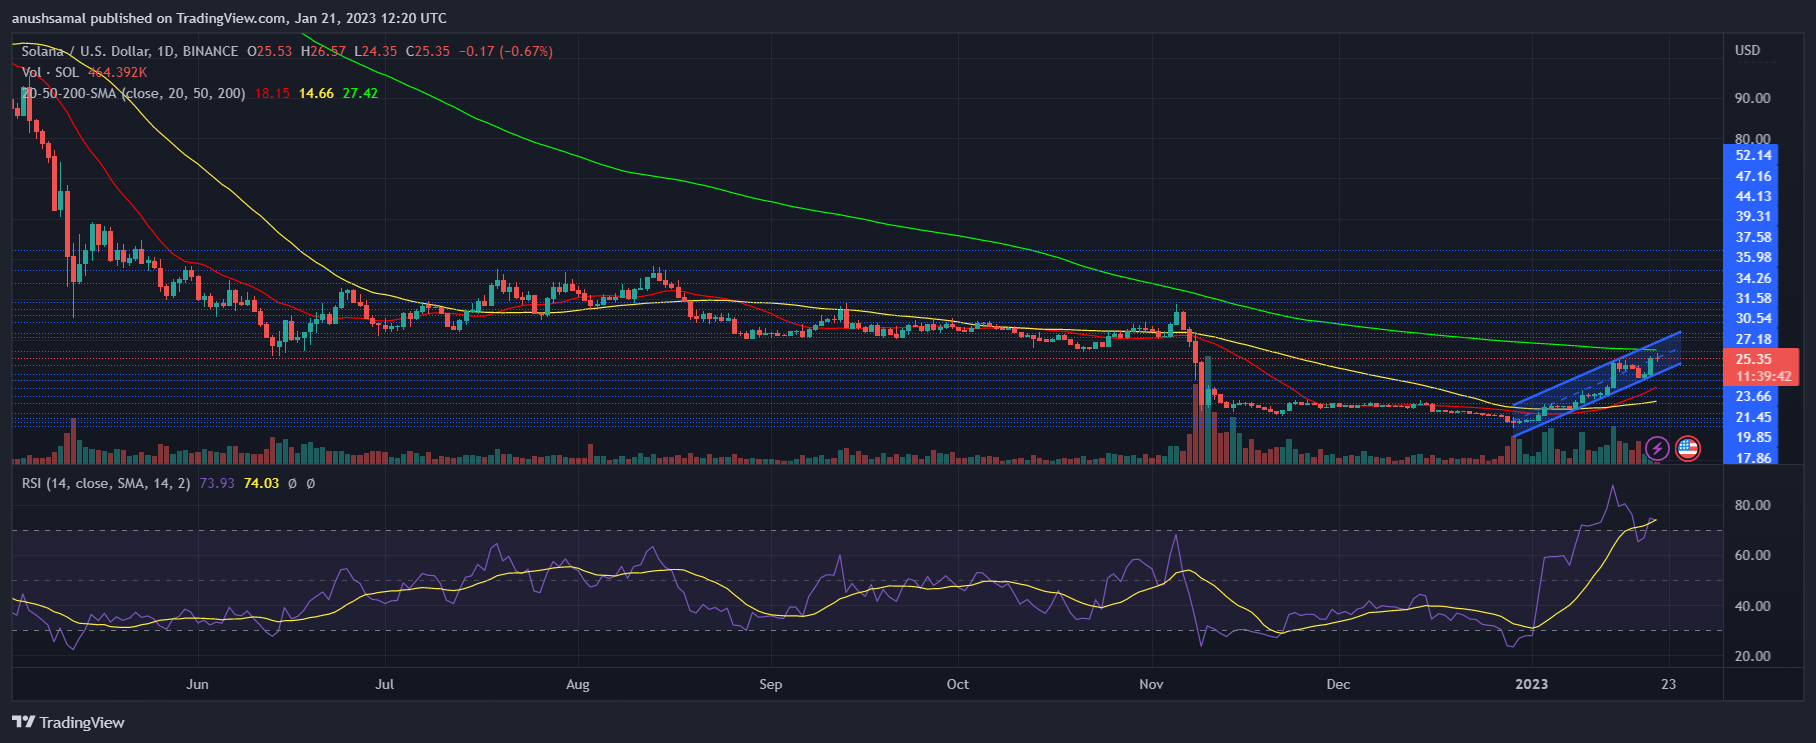Click the red 20-SMA value 18.15
Screen dimensions: 1816x743
click(x=272, y=93)
